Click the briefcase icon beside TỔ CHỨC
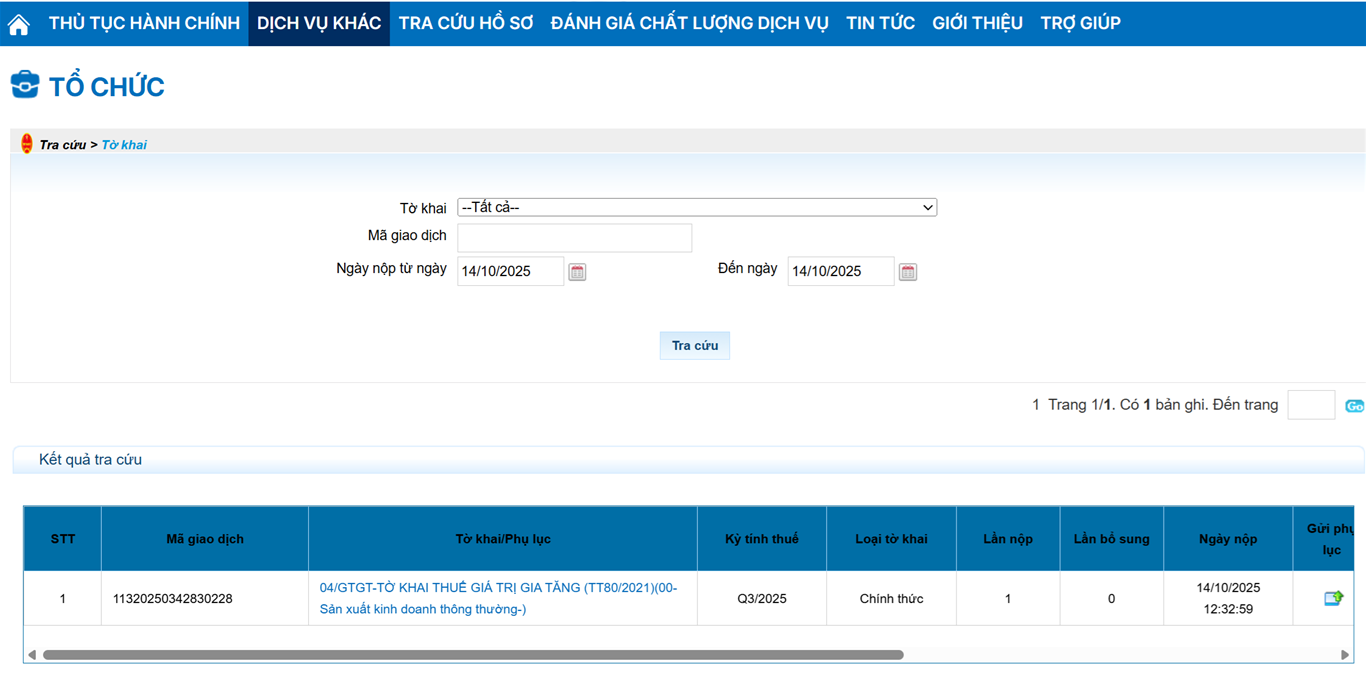This screenshot has height=673, width=1366. [x=25, y=86]
